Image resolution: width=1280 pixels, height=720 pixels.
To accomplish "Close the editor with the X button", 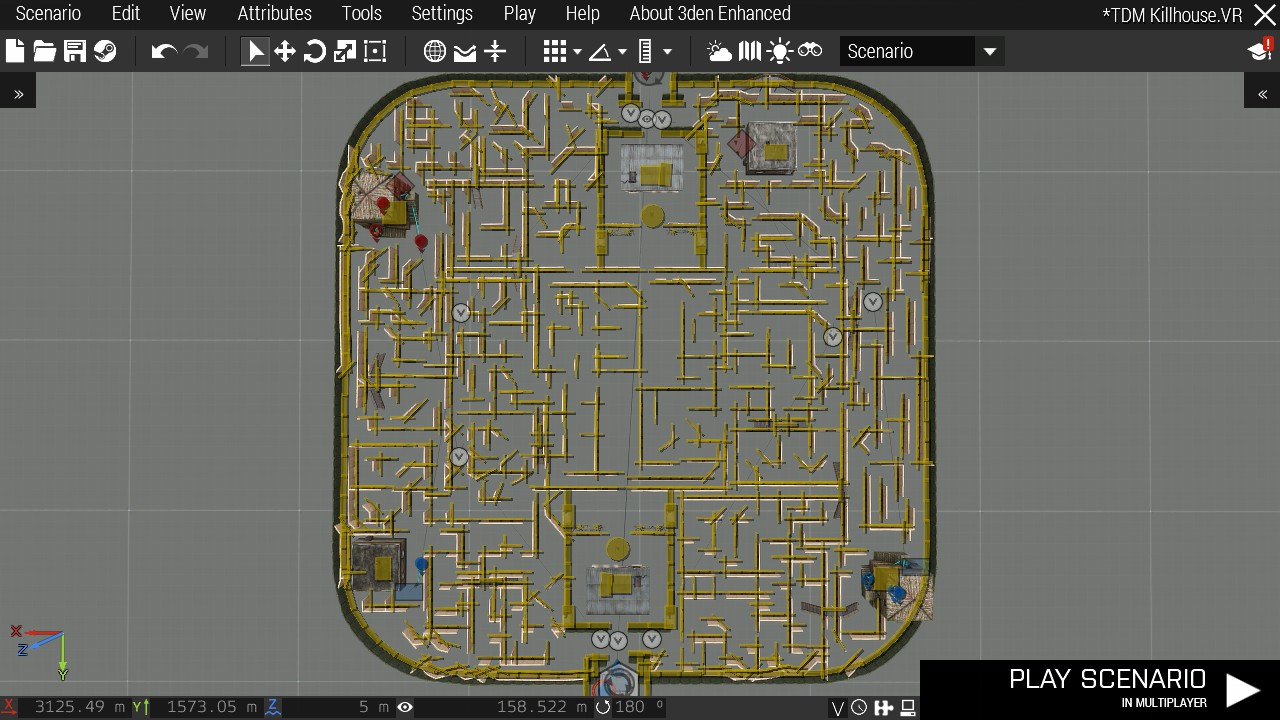I will (1265, 14).
